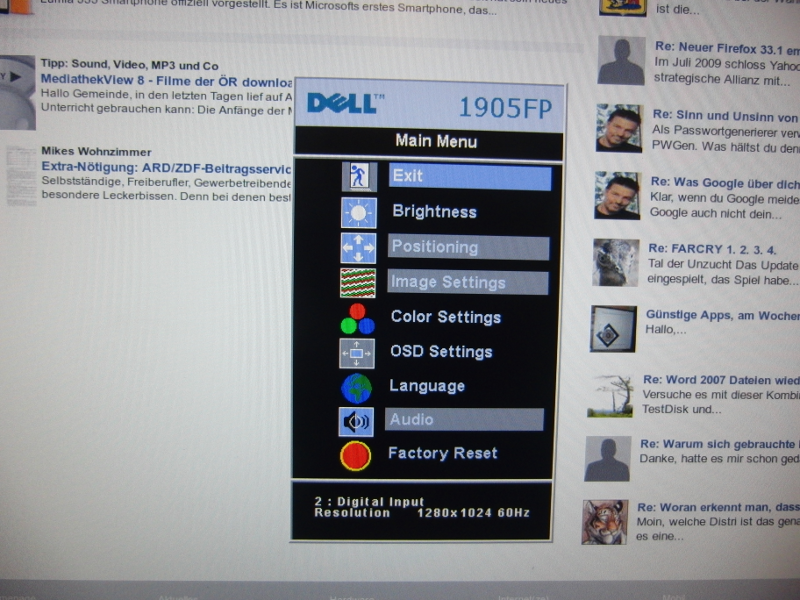Open the 'Re: Woran erkennt man' thread

(x=718, y=507)
